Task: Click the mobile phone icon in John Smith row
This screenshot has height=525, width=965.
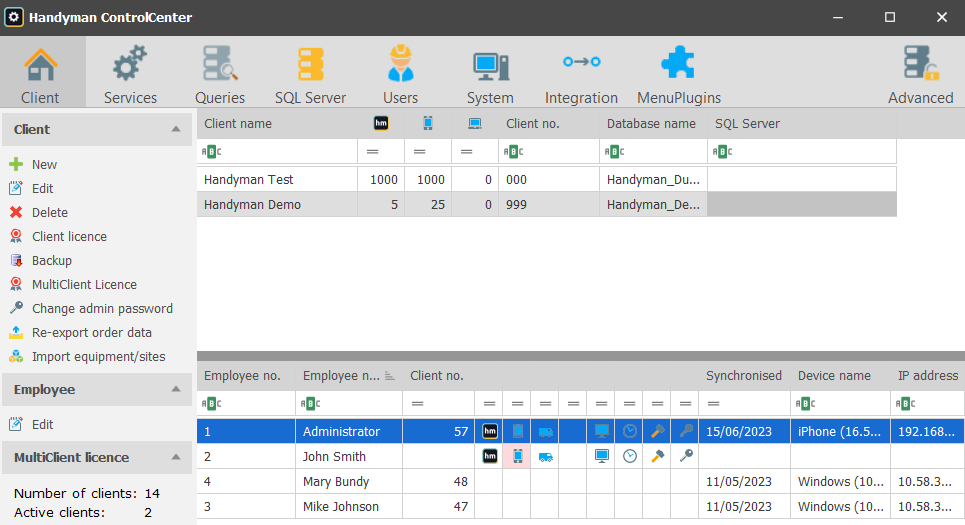Action: pos(518,456)
